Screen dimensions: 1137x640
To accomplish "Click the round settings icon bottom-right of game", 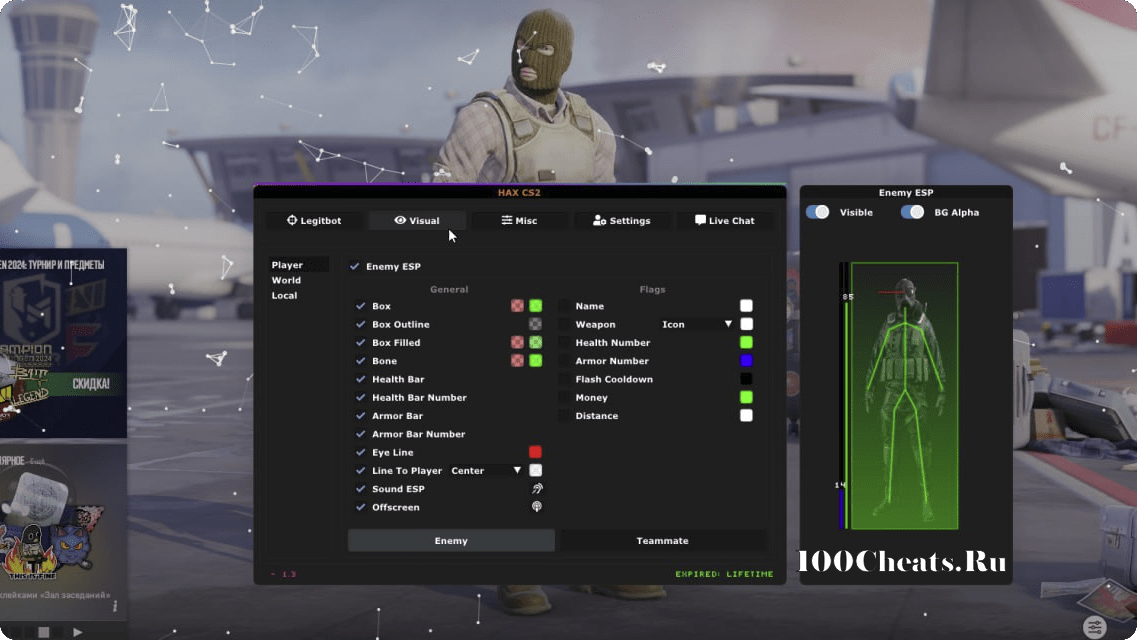I will tap(1094, 626).
